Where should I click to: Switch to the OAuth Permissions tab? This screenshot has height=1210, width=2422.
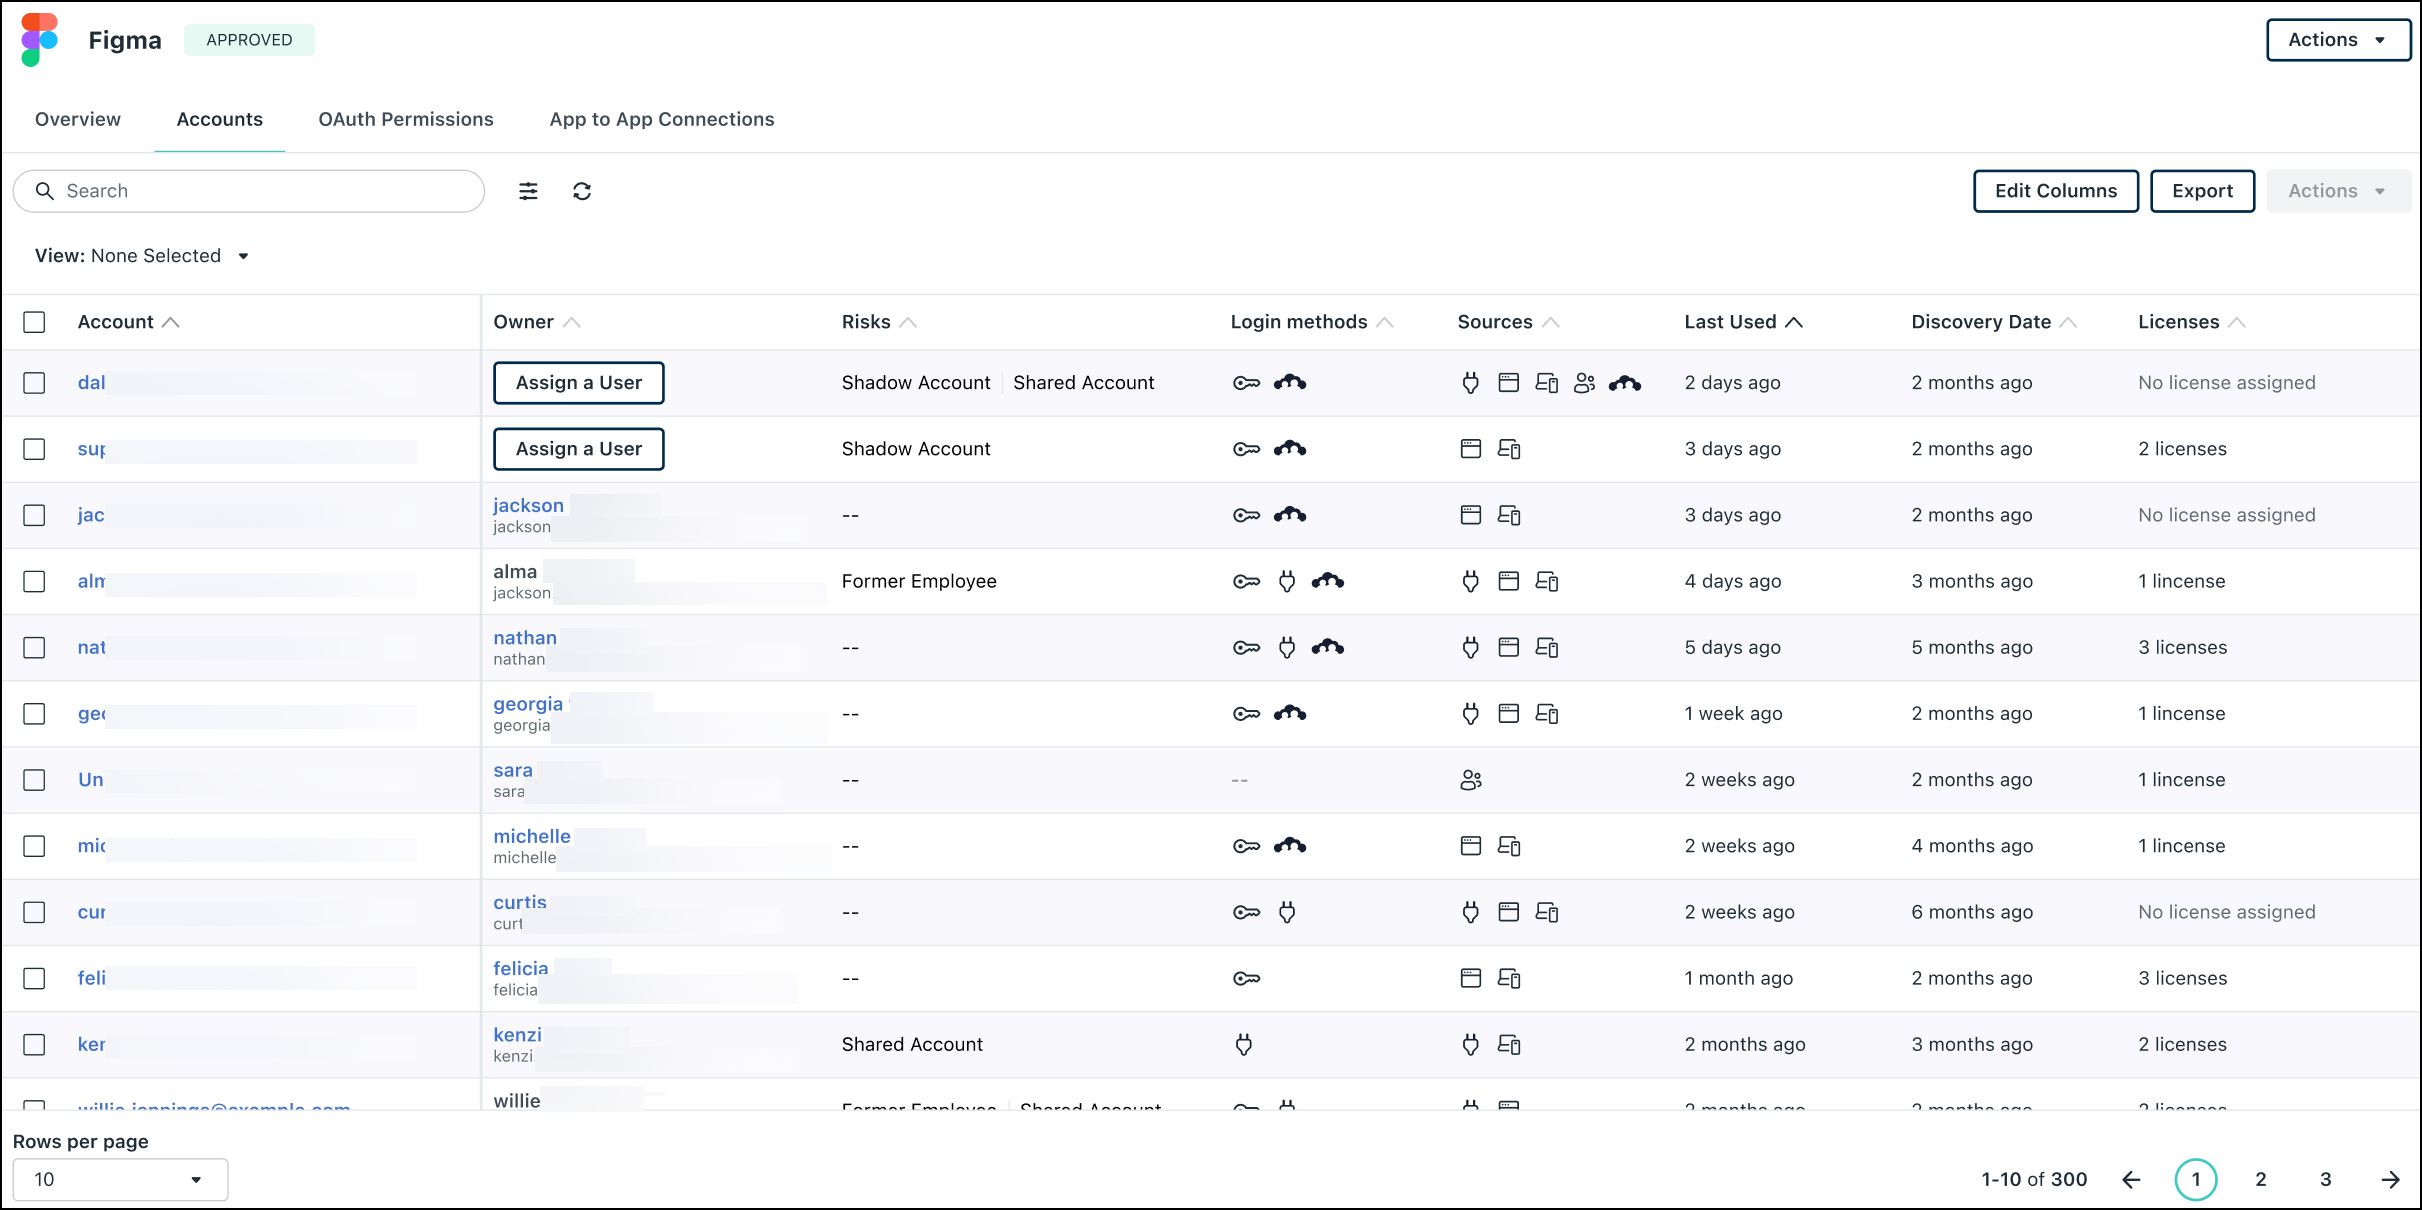[406, 119]
